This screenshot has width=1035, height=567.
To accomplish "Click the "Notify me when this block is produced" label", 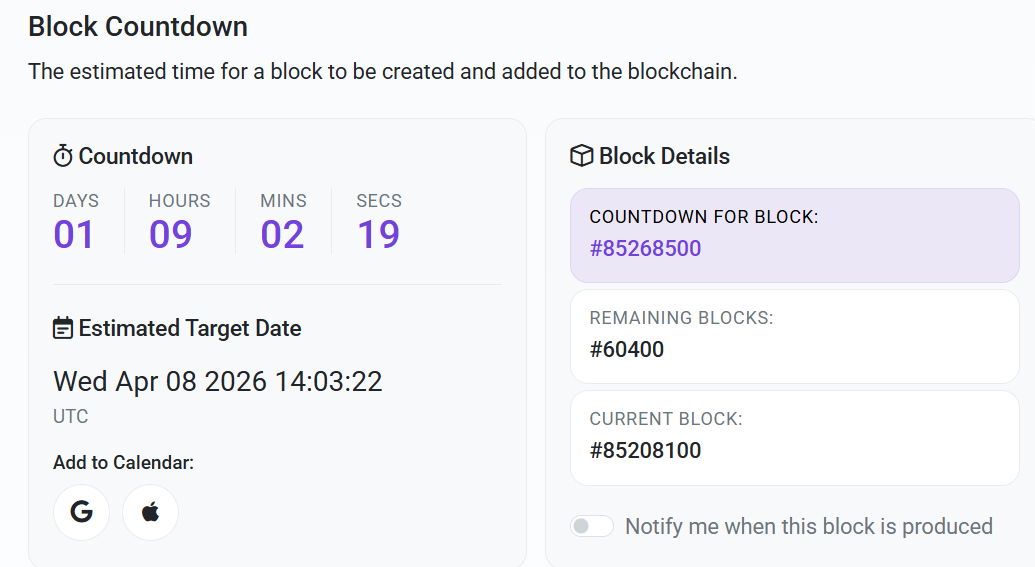I will tap(808, 526).
